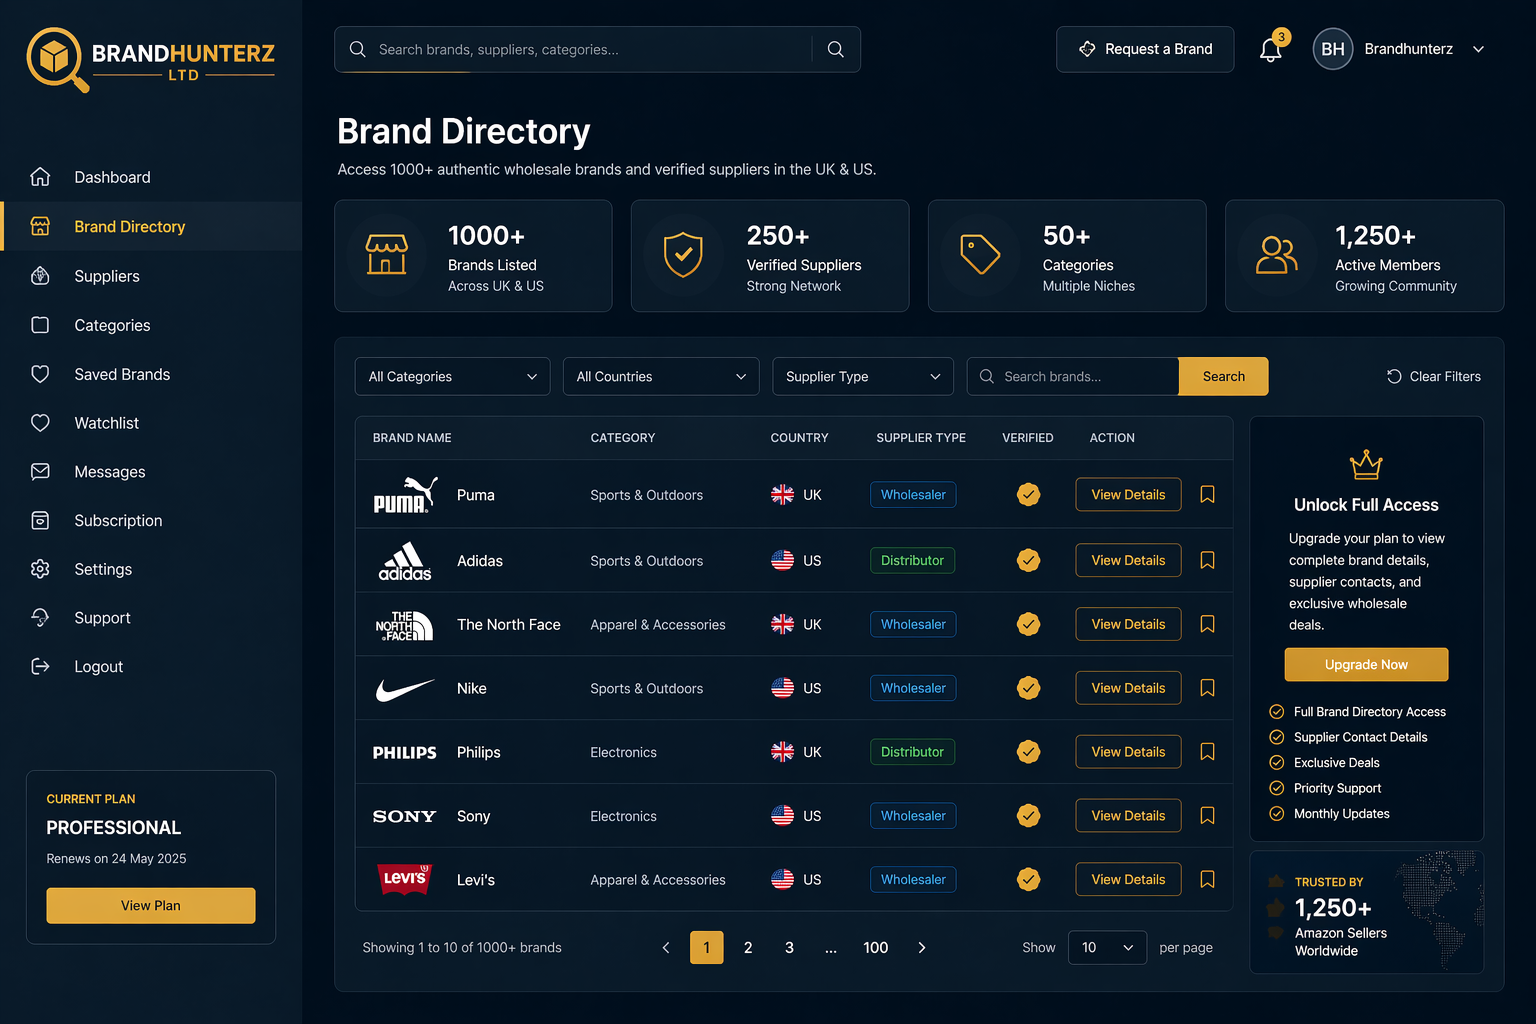
Task: Click the SUPPLIER TYPE column header
Action: 921,438
